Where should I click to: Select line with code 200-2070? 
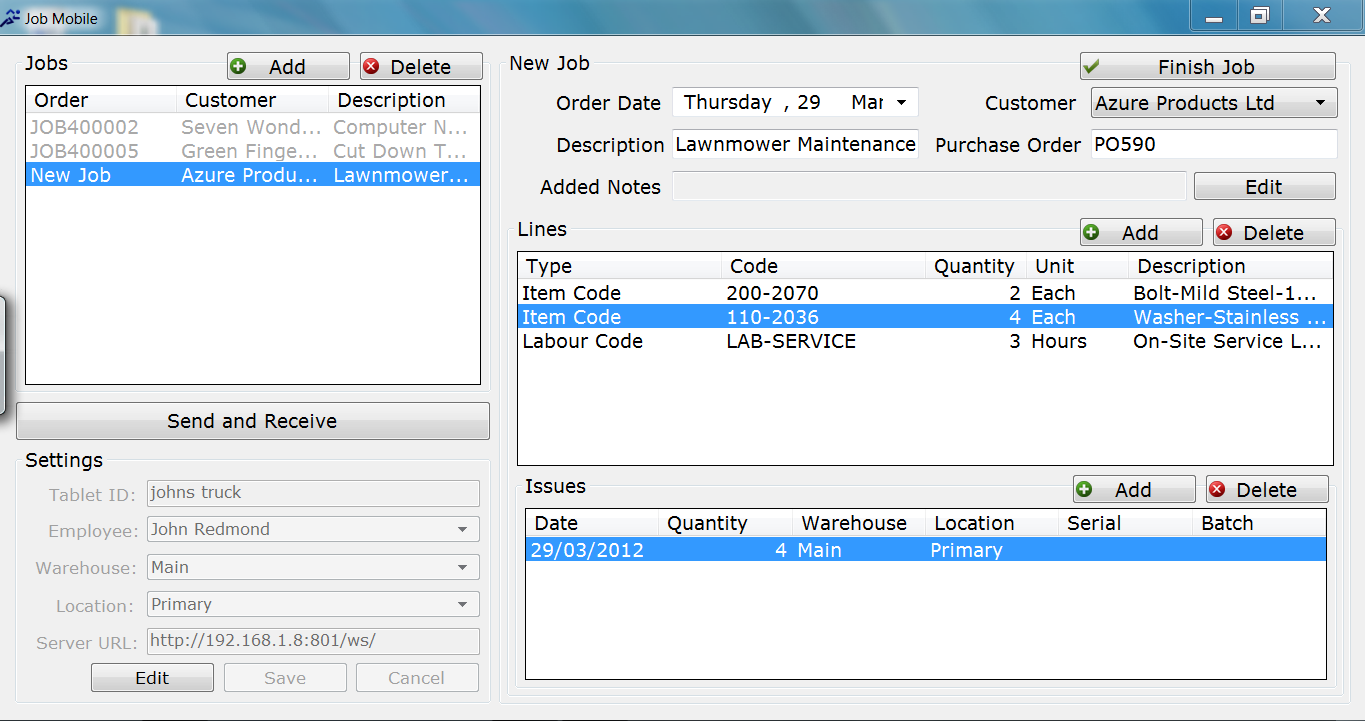click(925, 293)
